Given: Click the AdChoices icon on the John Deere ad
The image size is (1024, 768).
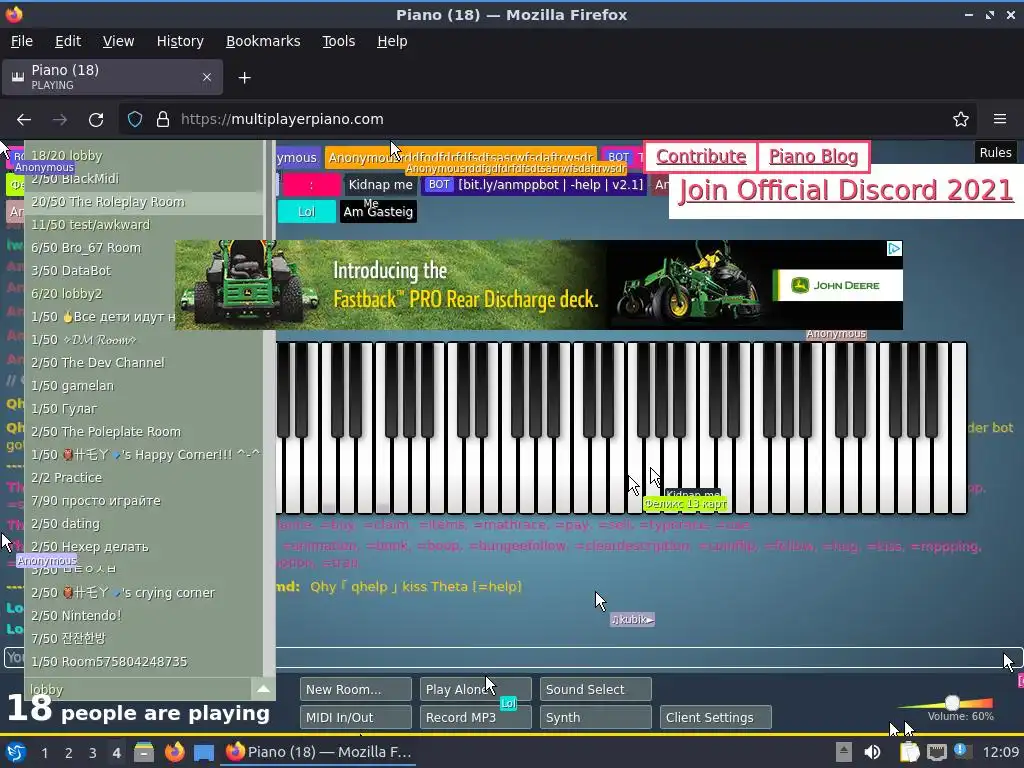Looking at the screenshot, I should (x=894, y=248).
